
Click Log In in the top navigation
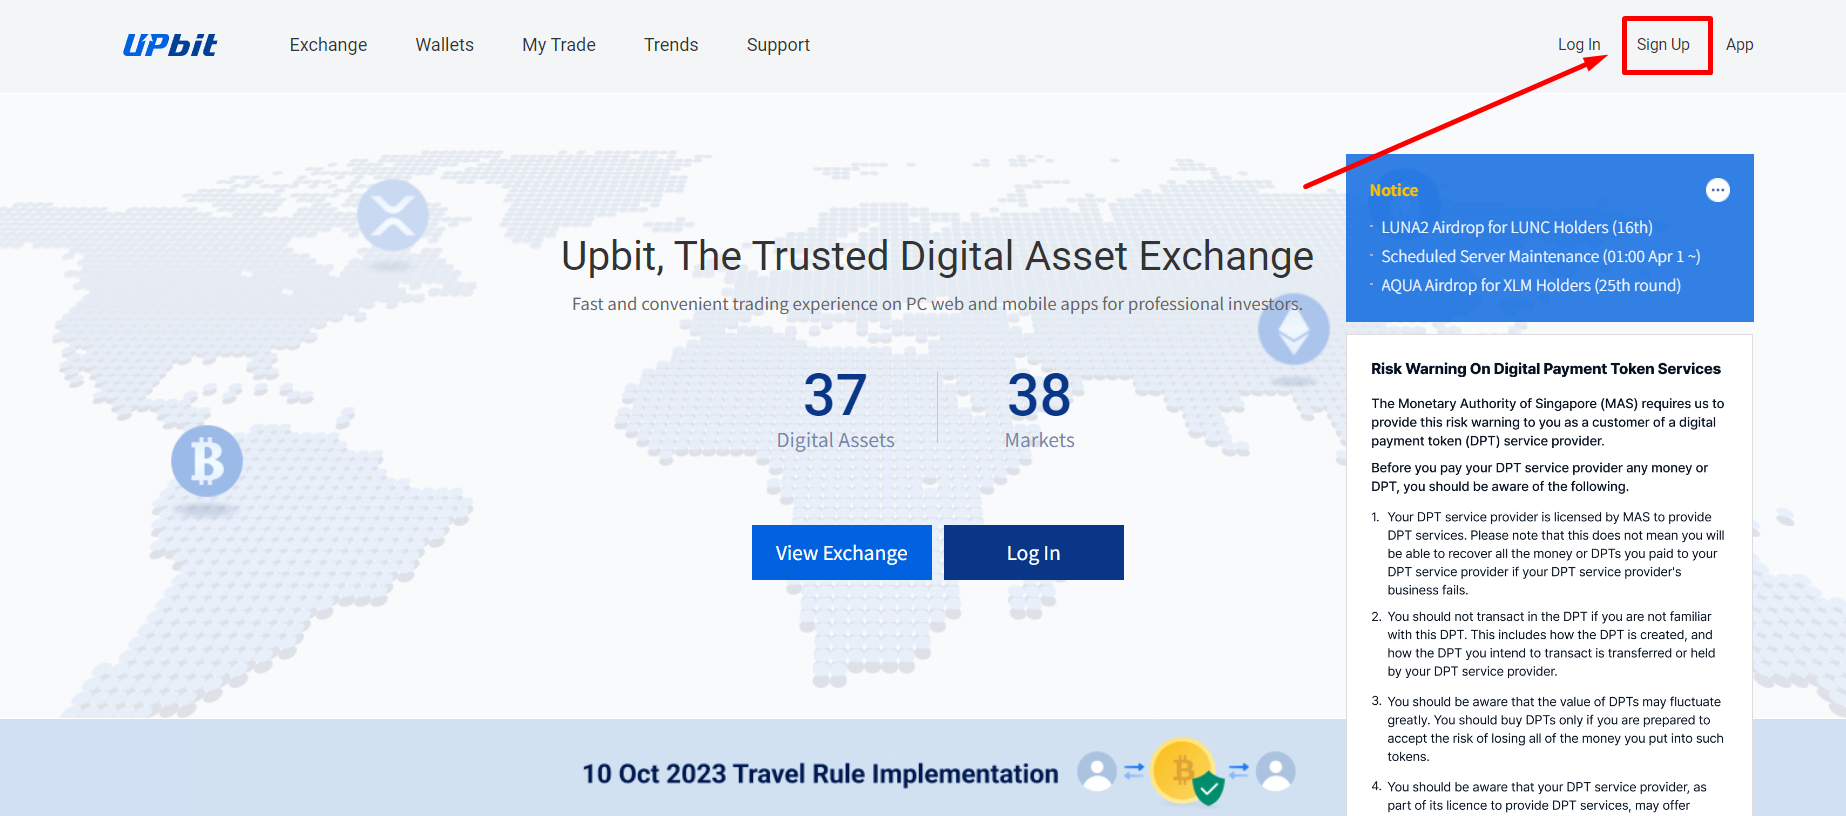1579,45
